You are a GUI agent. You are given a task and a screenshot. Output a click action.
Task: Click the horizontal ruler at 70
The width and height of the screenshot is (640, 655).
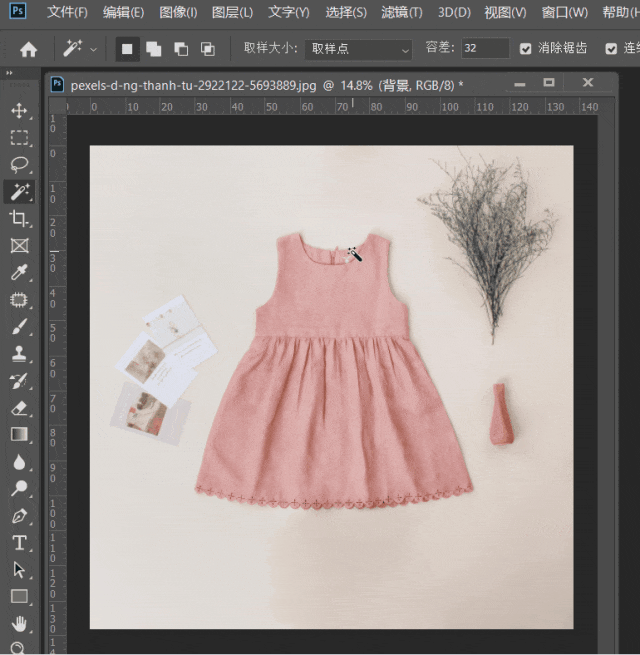[342, 107]
